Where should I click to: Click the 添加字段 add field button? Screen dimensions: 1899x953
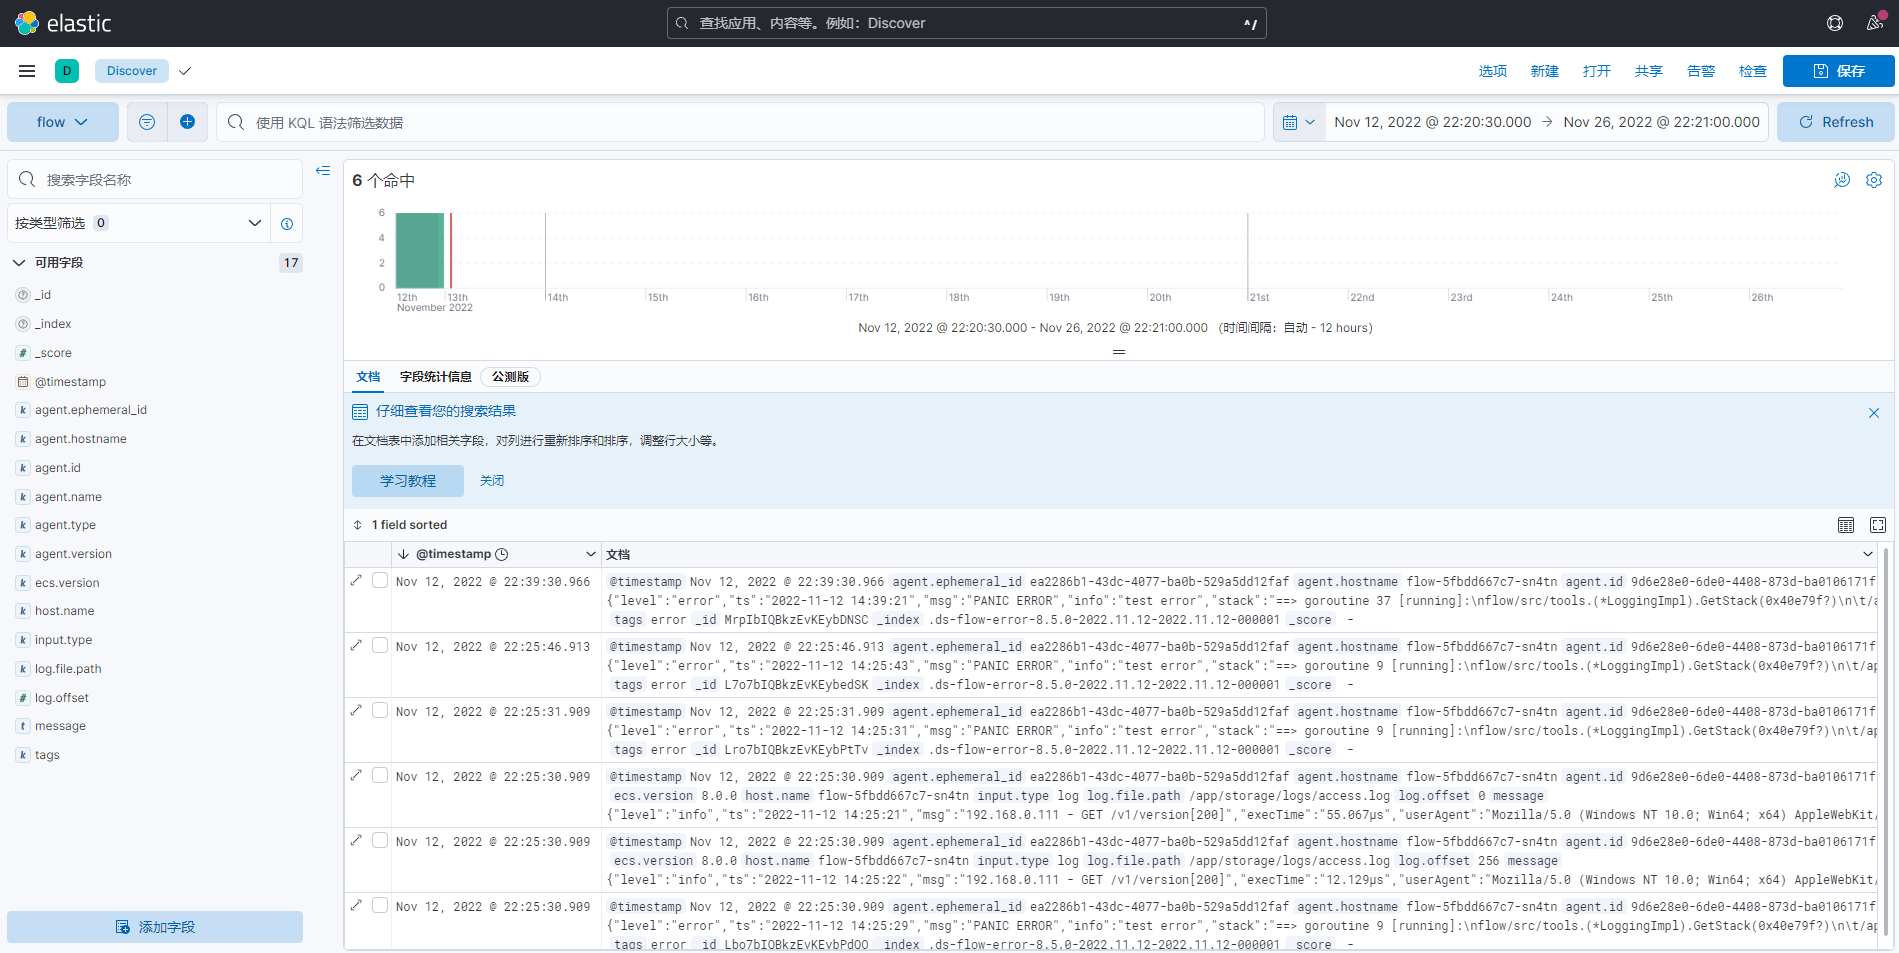[155, 927]
